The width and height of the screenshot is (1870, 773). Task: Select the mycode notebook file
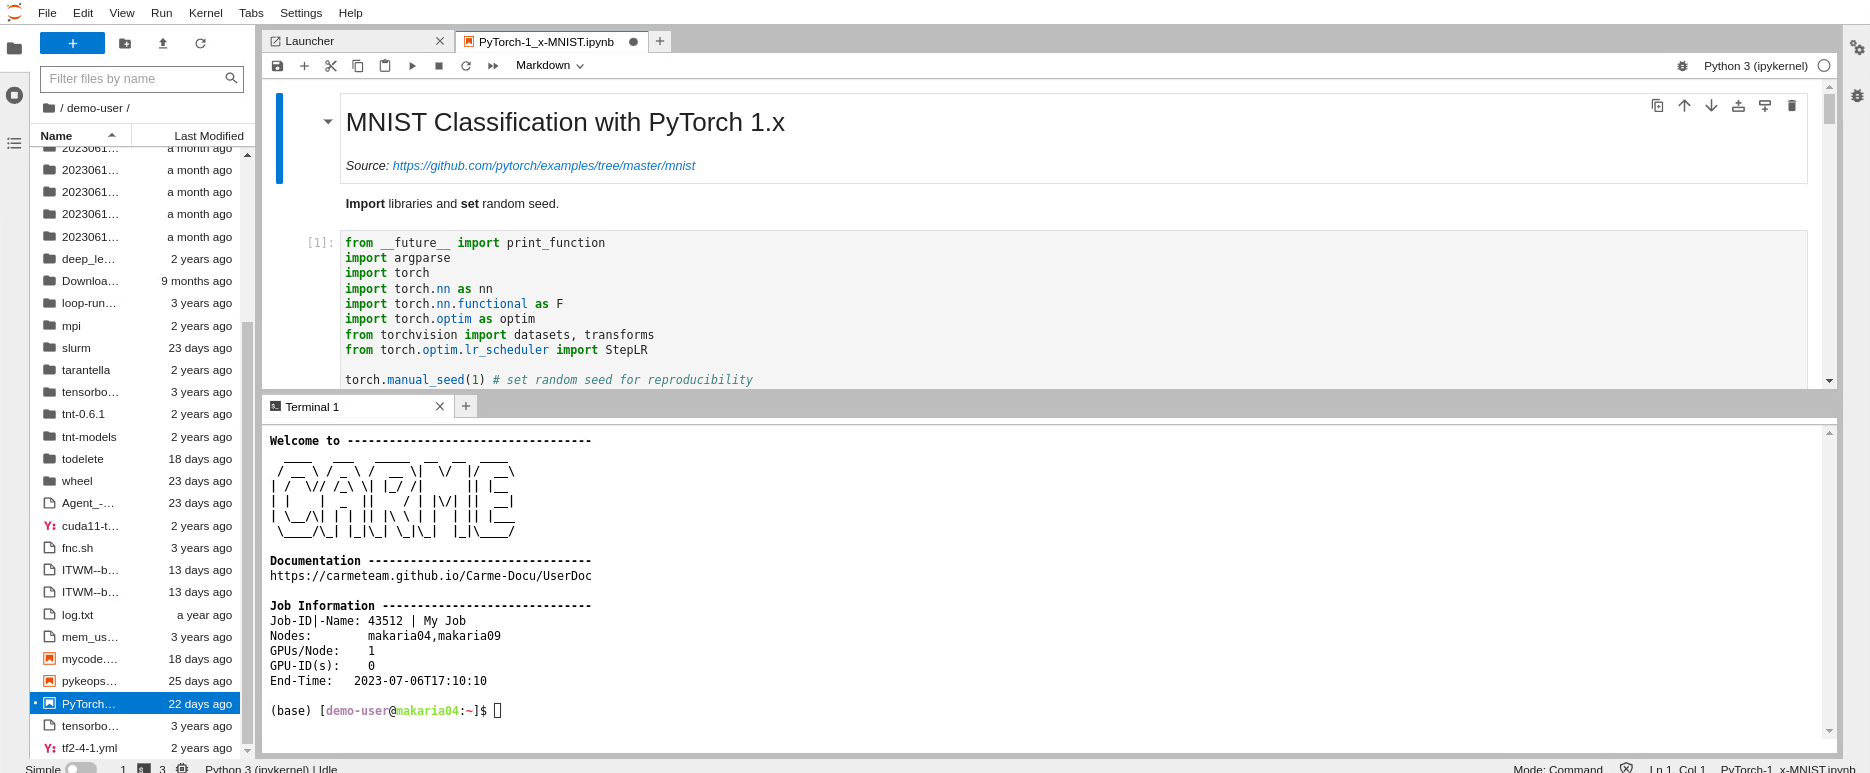(x=136, y=659)
